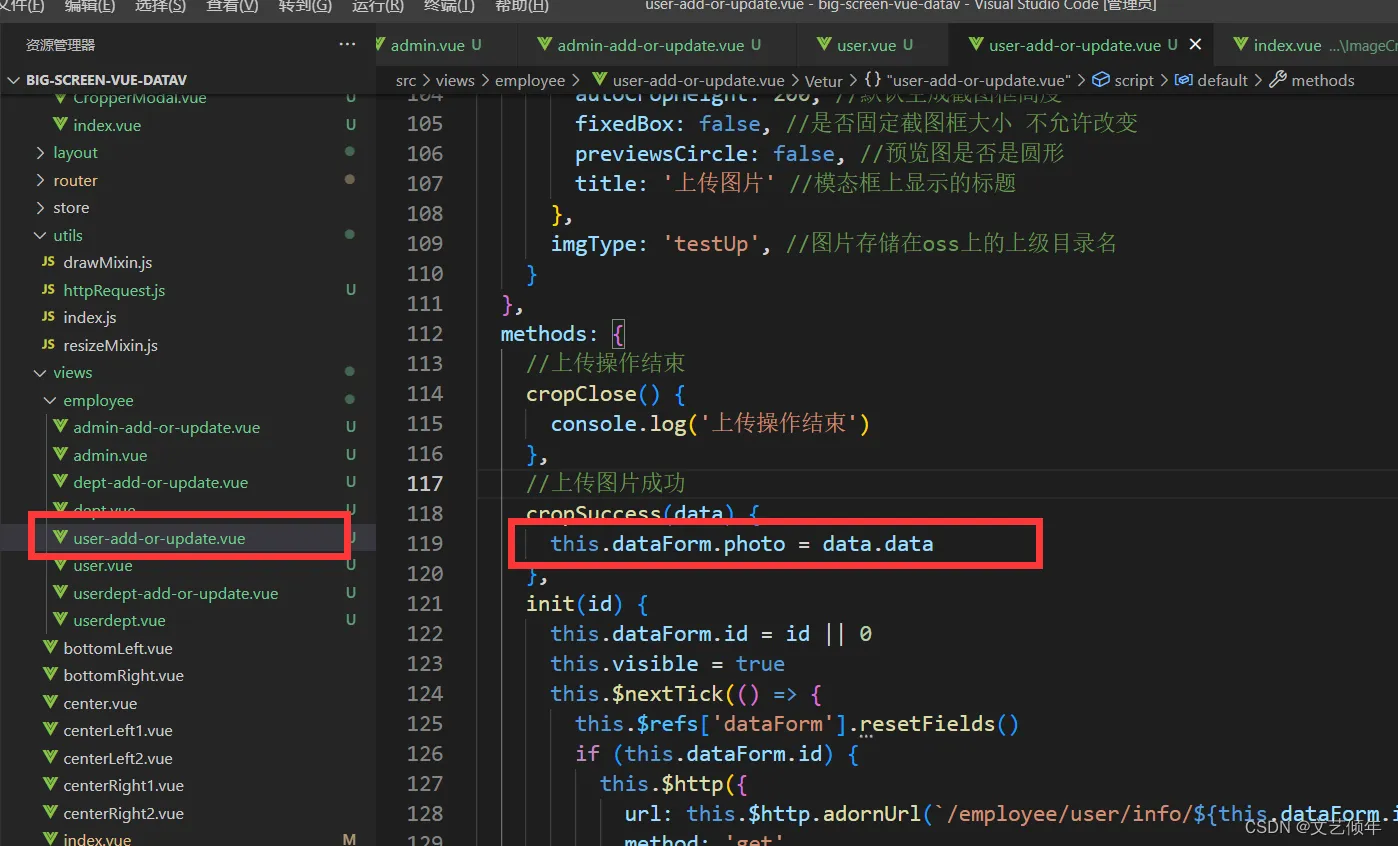Collapse the utils folder
The width and height of the screenshot is (1398, 846).
[40, 235]
